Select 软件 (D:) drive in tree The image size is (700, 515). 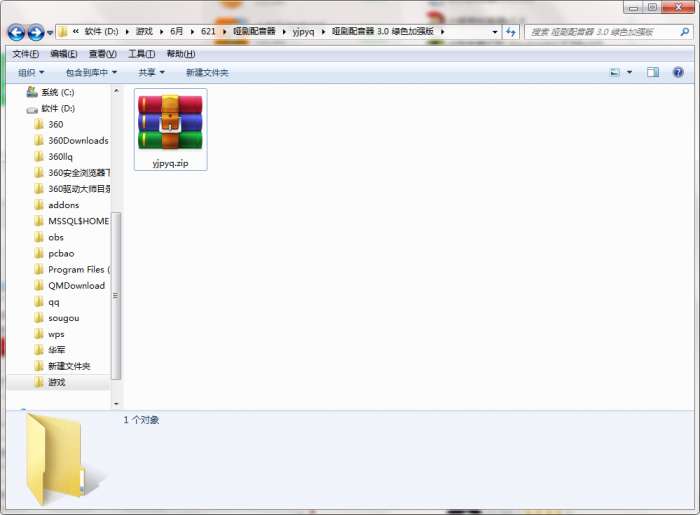click(x=58, y=108)
